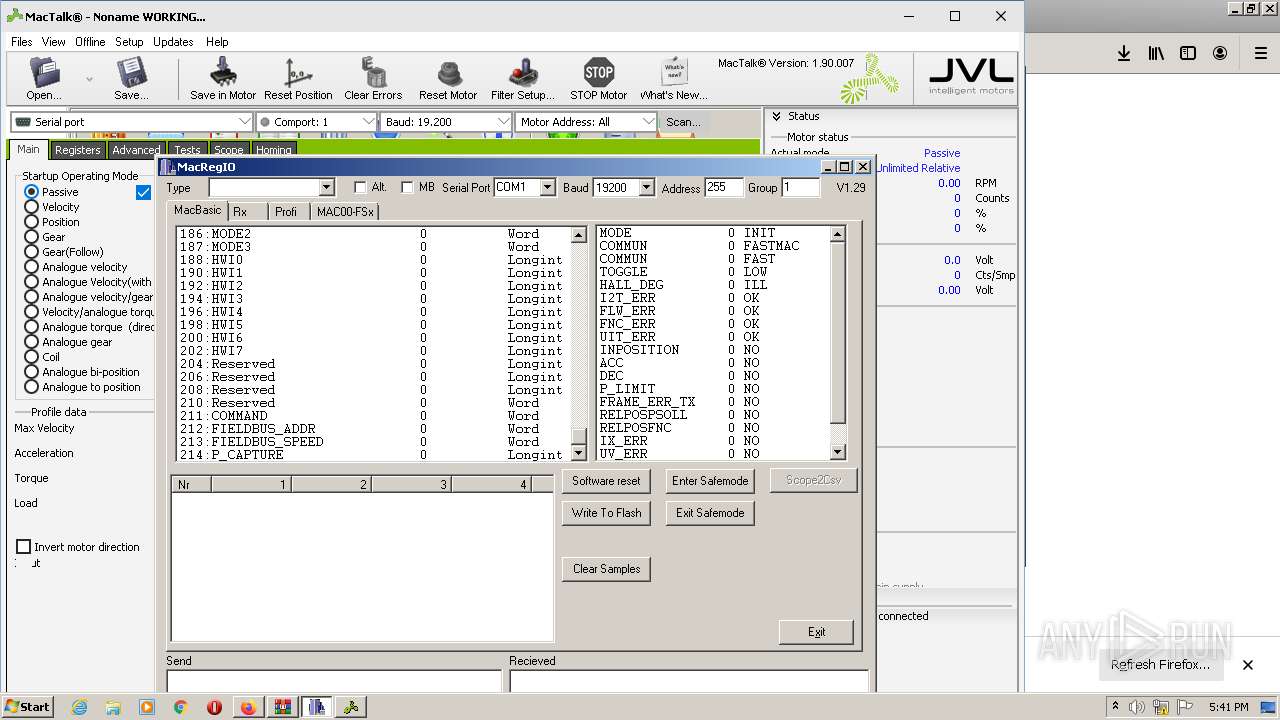Image resolution: width=1280 pixels, height=720 pixels.
Task: Open the Motor Address: All dropdown
Action: (x=586, y=122)
